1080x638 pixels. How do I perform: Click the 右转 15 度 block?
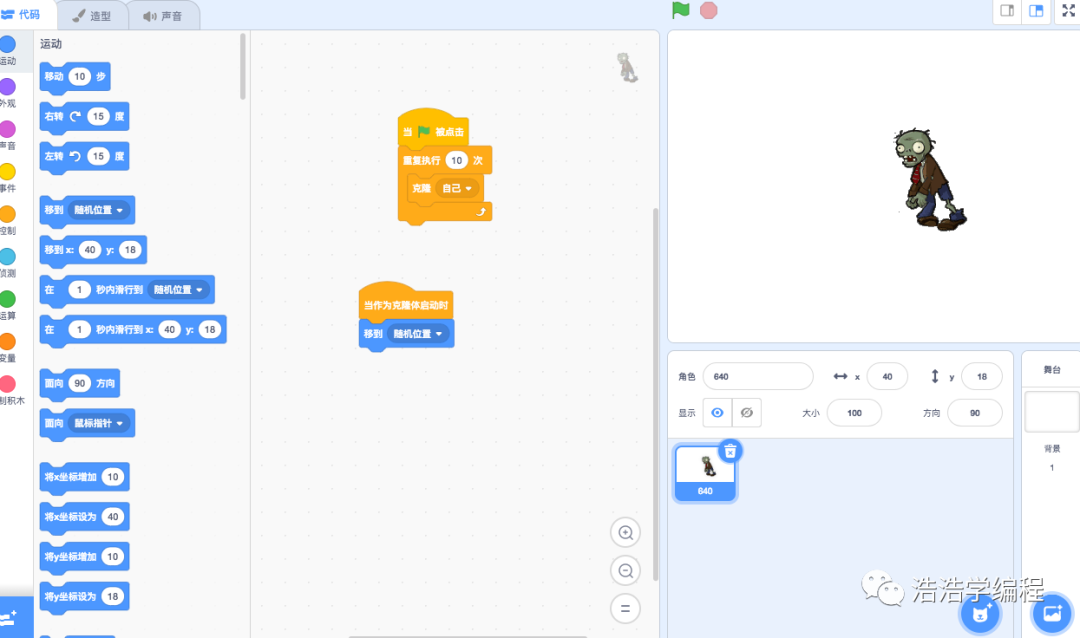point(84,117)
